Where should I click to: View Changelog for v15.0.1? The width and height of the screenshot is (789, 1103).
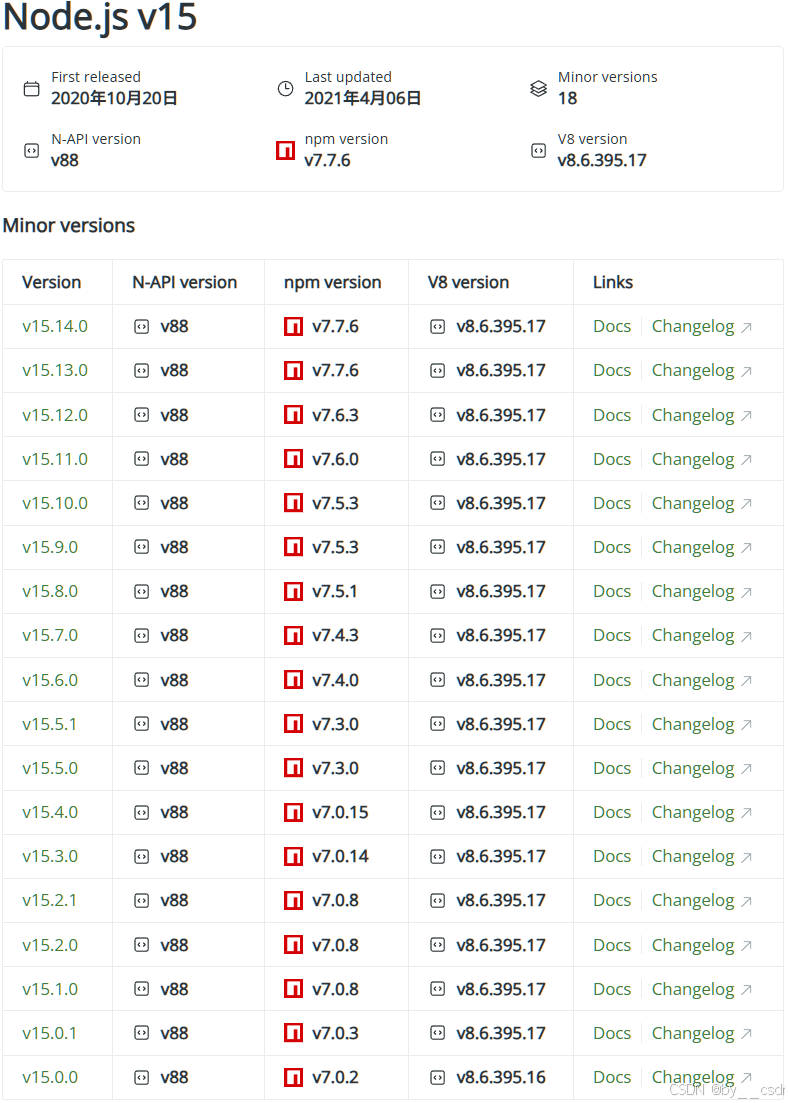tap(693, 1033)
